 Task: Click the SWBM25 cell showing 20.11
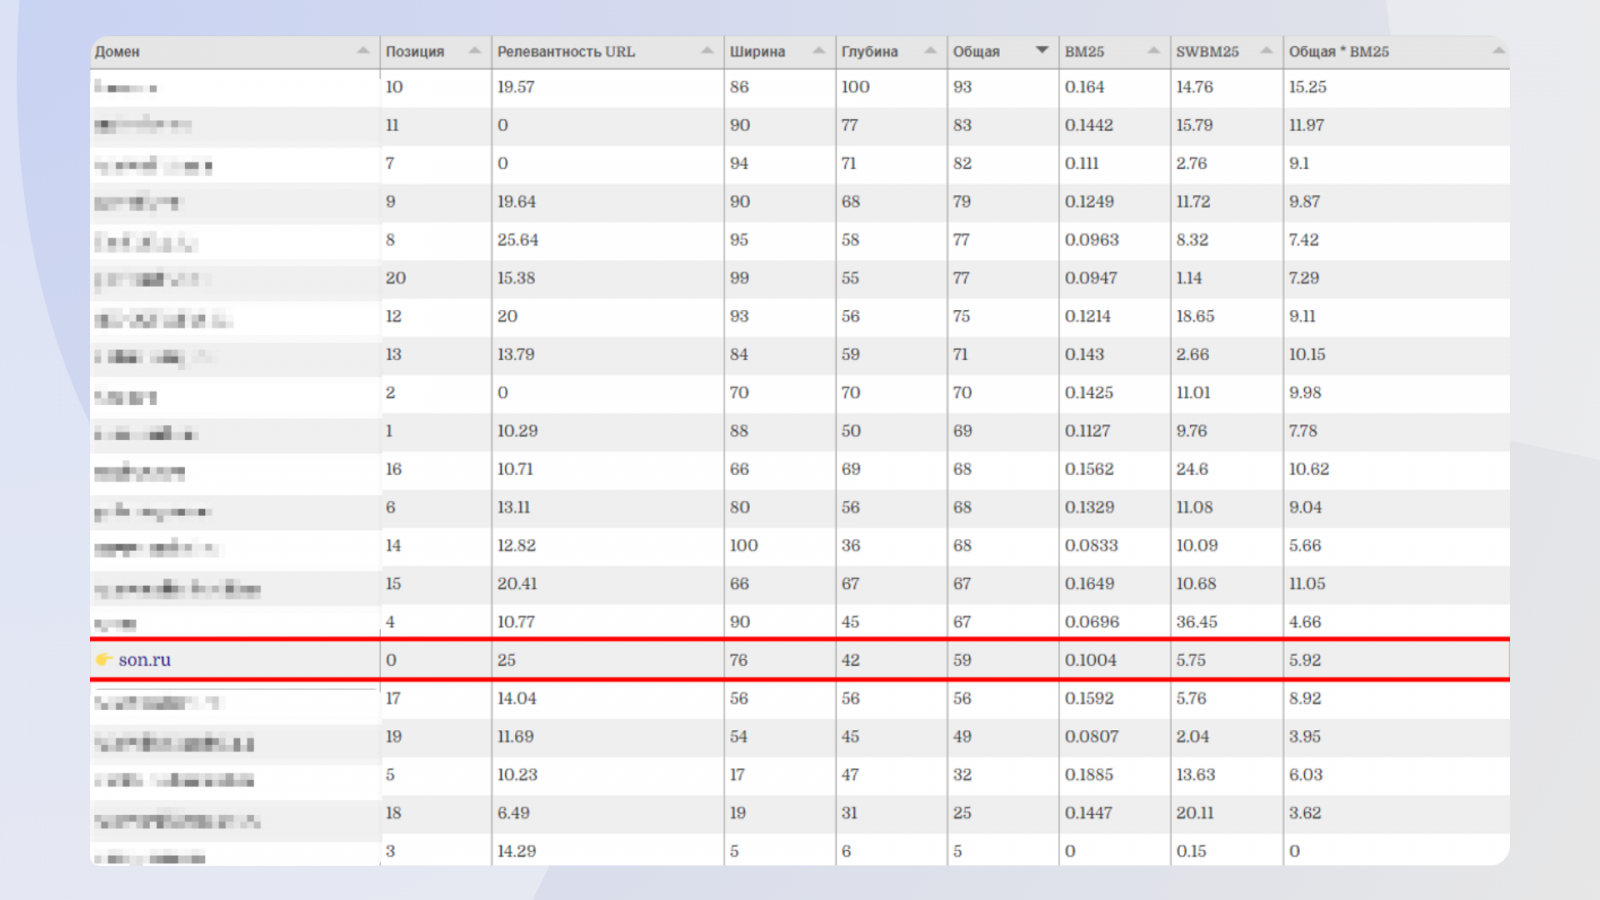pyautogui.click(x=1195, y=813)
